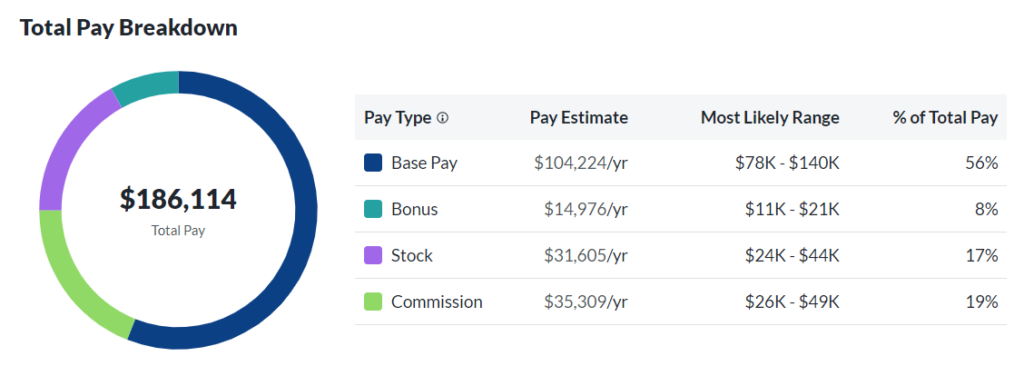Select the Base Pay dark blue swatch
Screen dimensions: 1024x366
(373, 163)
